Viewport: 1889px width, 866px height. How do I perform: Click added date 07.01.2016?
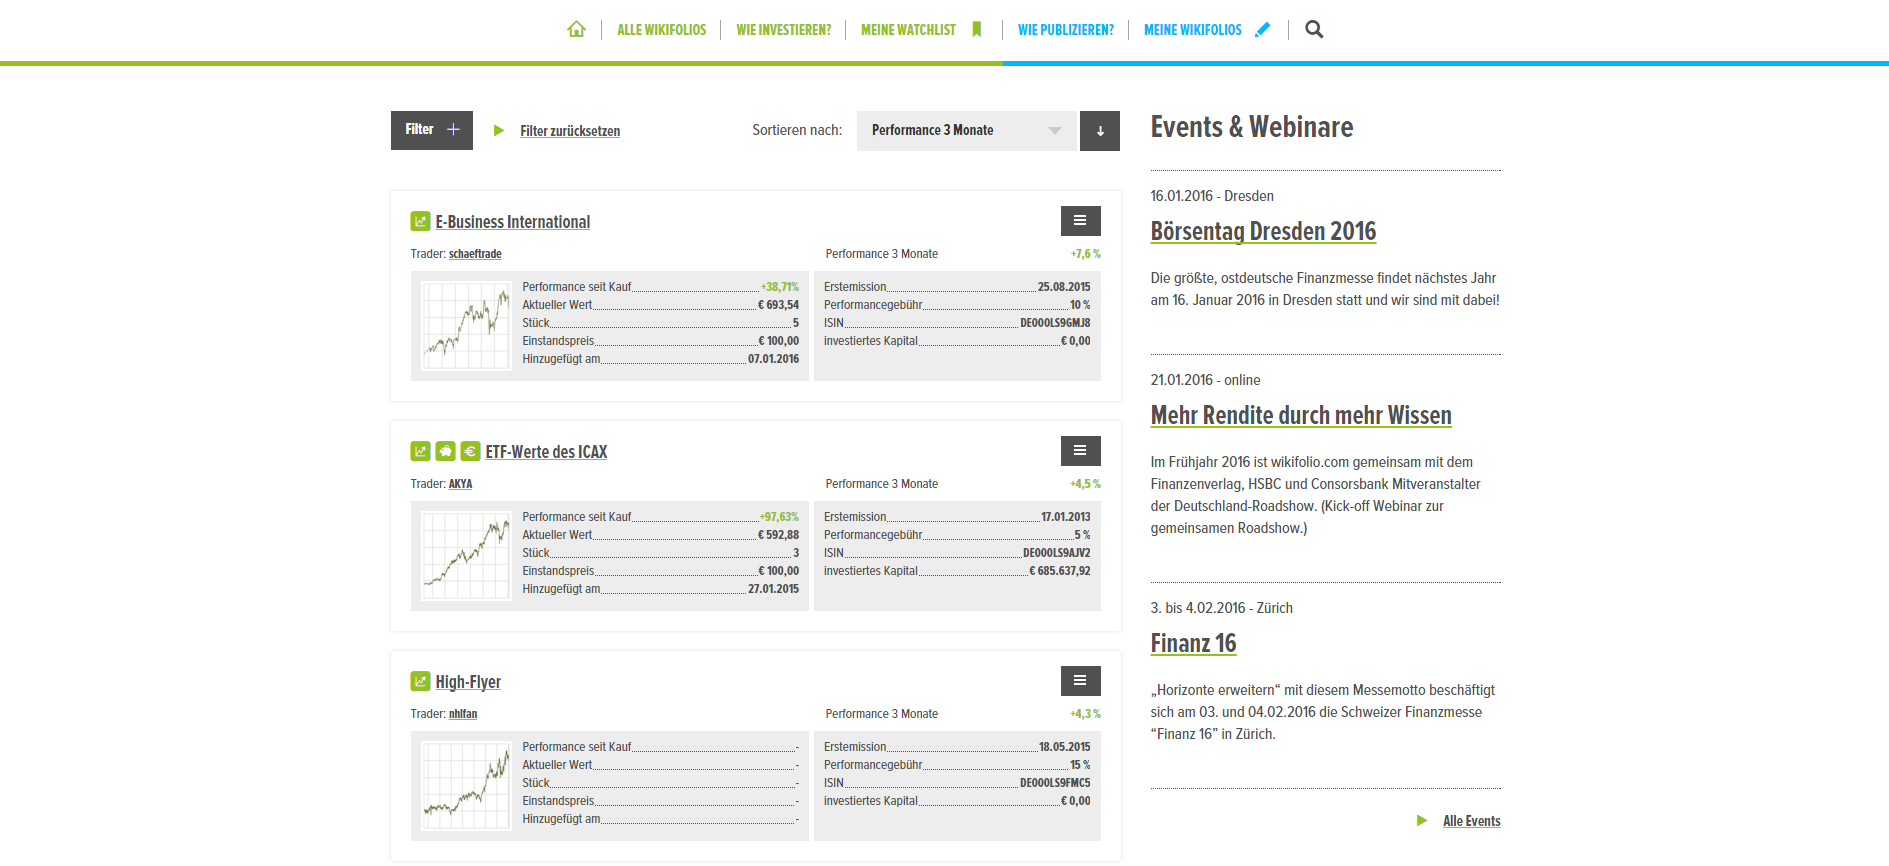(x=773, y=359)
